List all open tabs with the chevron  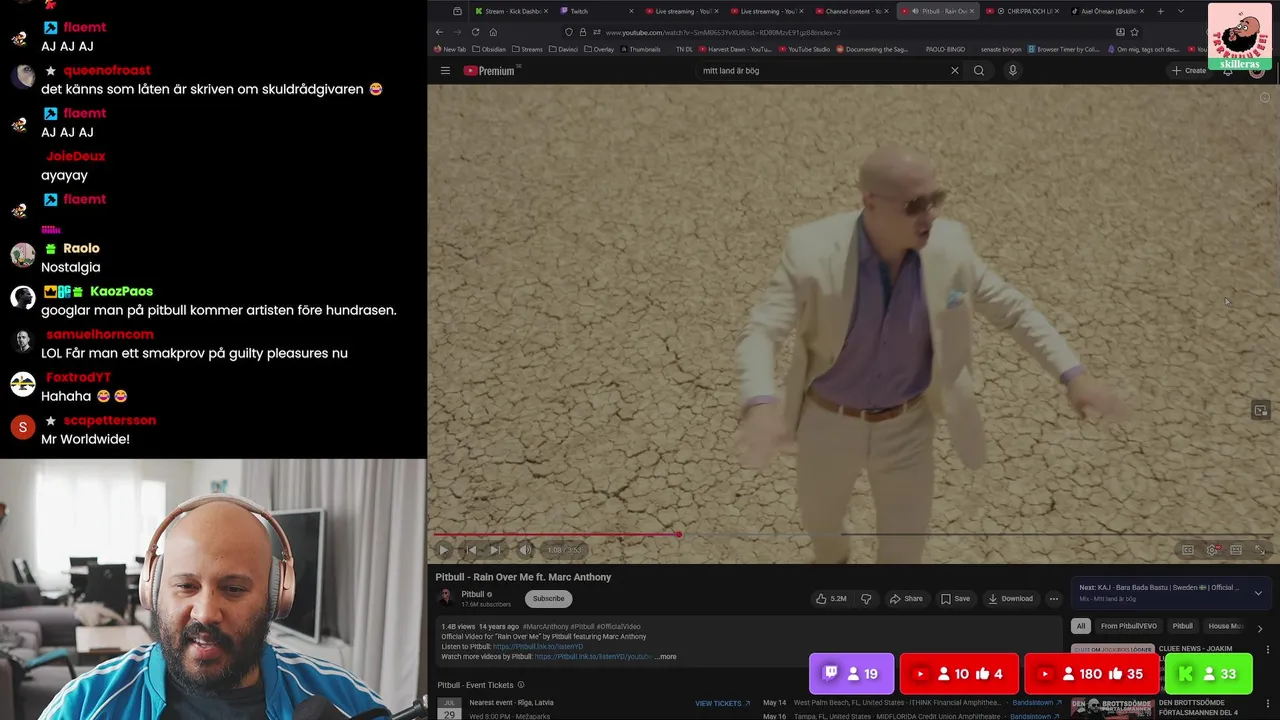coord(1181,11)
